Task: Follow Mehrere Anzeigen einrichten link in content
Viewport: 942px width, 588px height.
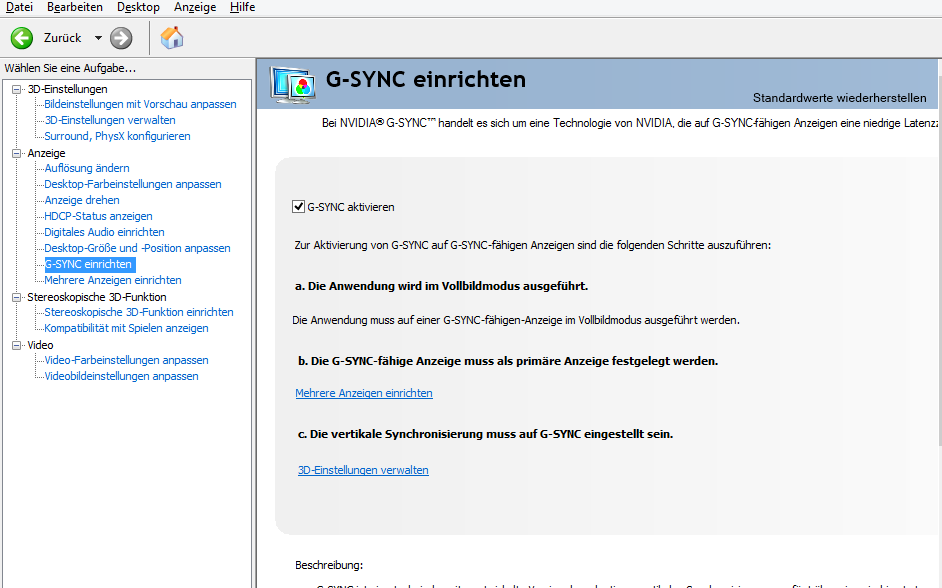Action: pos(363,393)
